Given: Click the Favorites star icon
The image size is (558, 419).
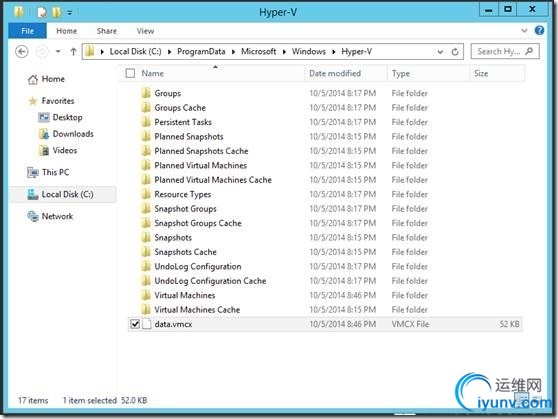Looking at the screenshot, I should tap(33, 101).
